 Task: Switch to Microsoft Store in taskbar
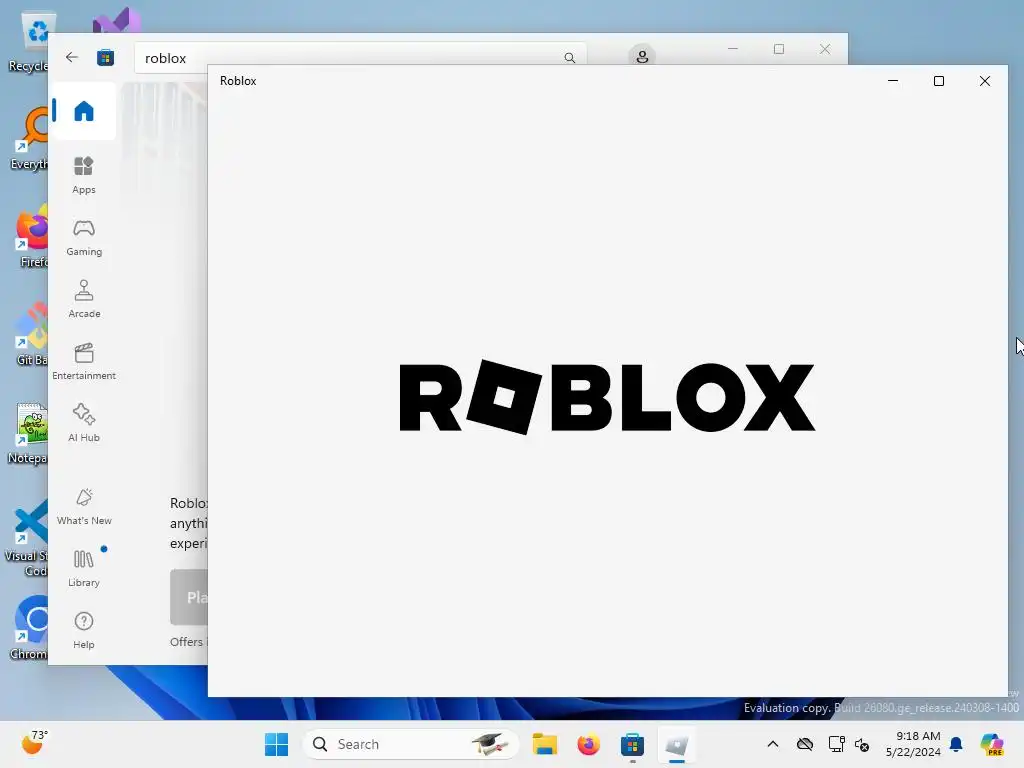(x=632, y=744)
